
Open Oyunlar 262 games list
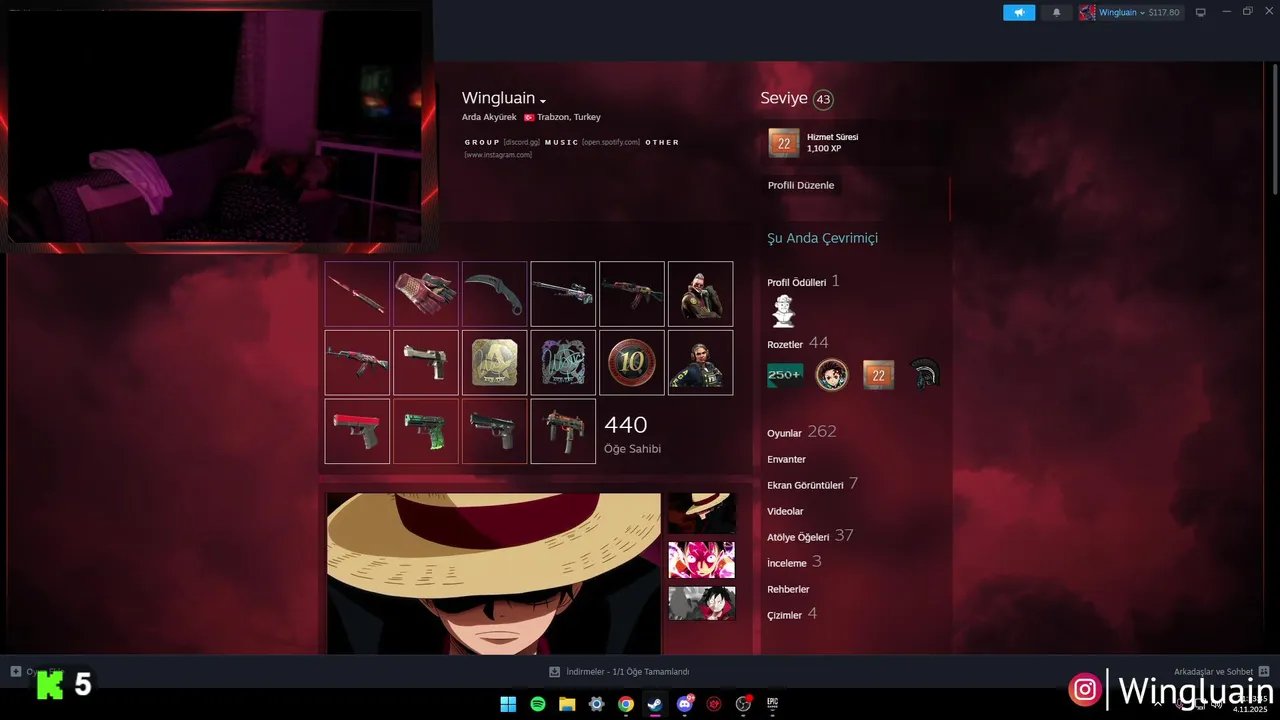pos(801,432)
